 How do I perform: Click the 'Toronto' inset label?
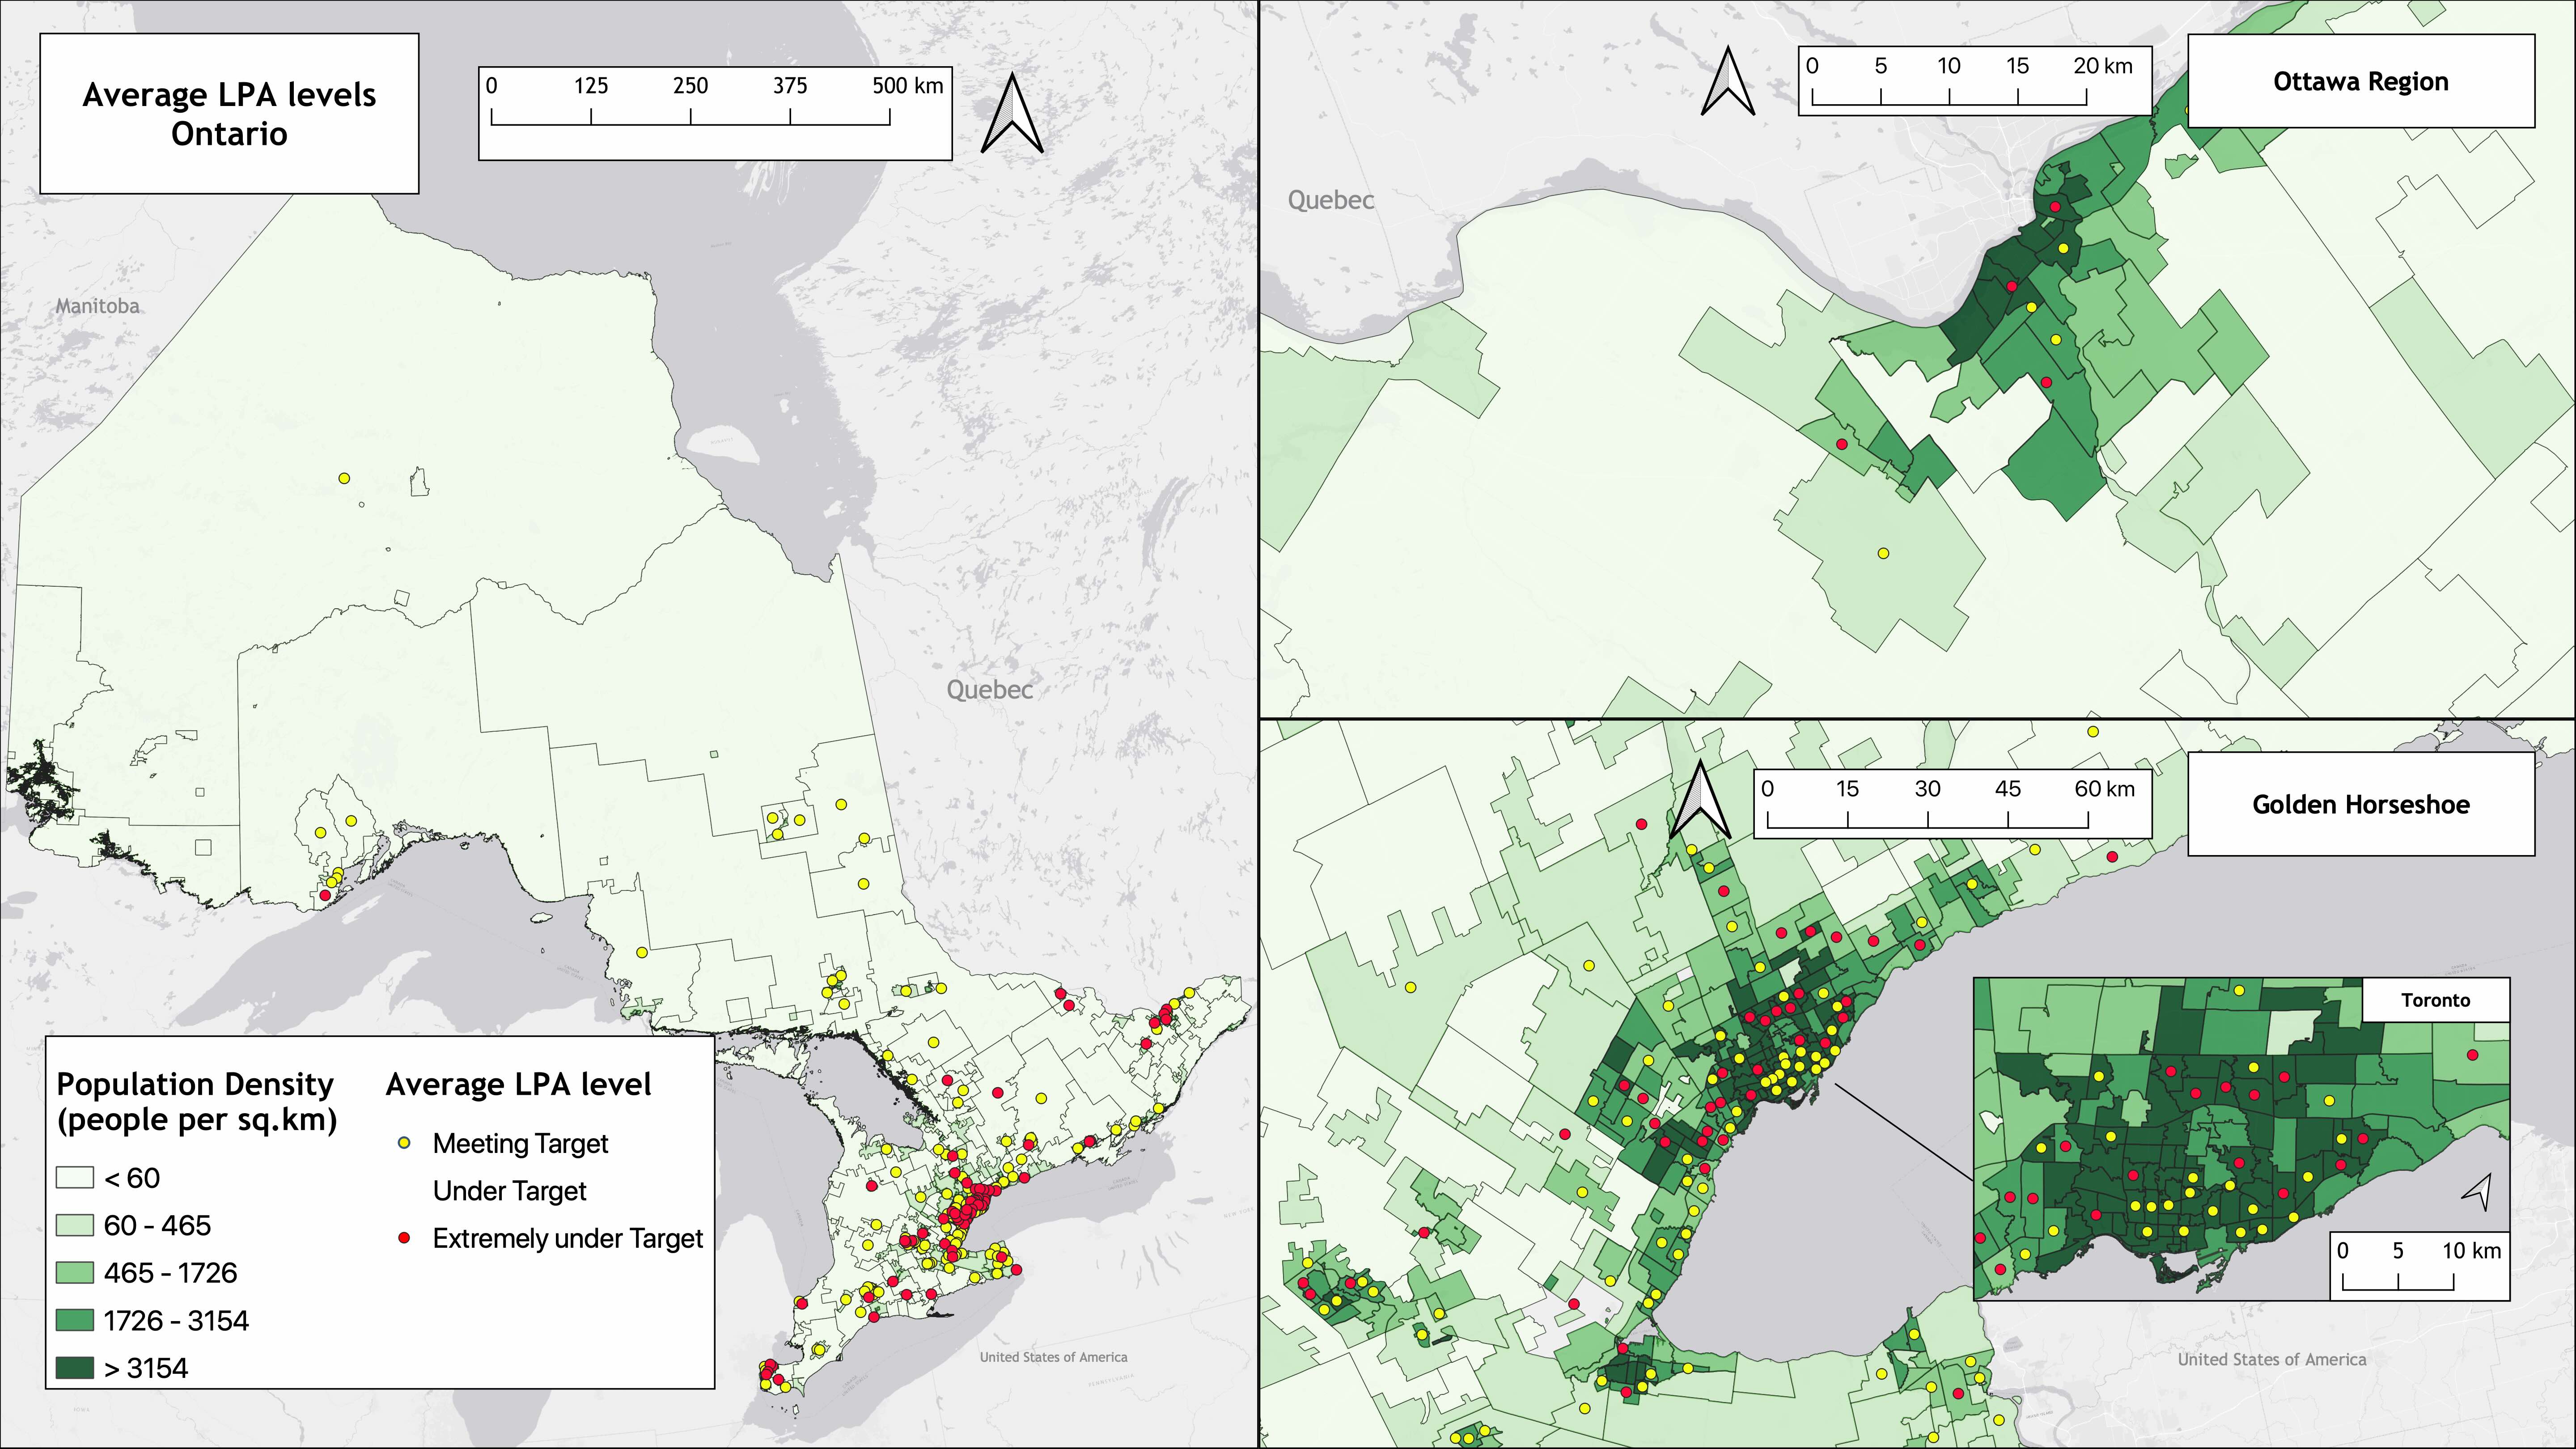tap(2435, 1000)
